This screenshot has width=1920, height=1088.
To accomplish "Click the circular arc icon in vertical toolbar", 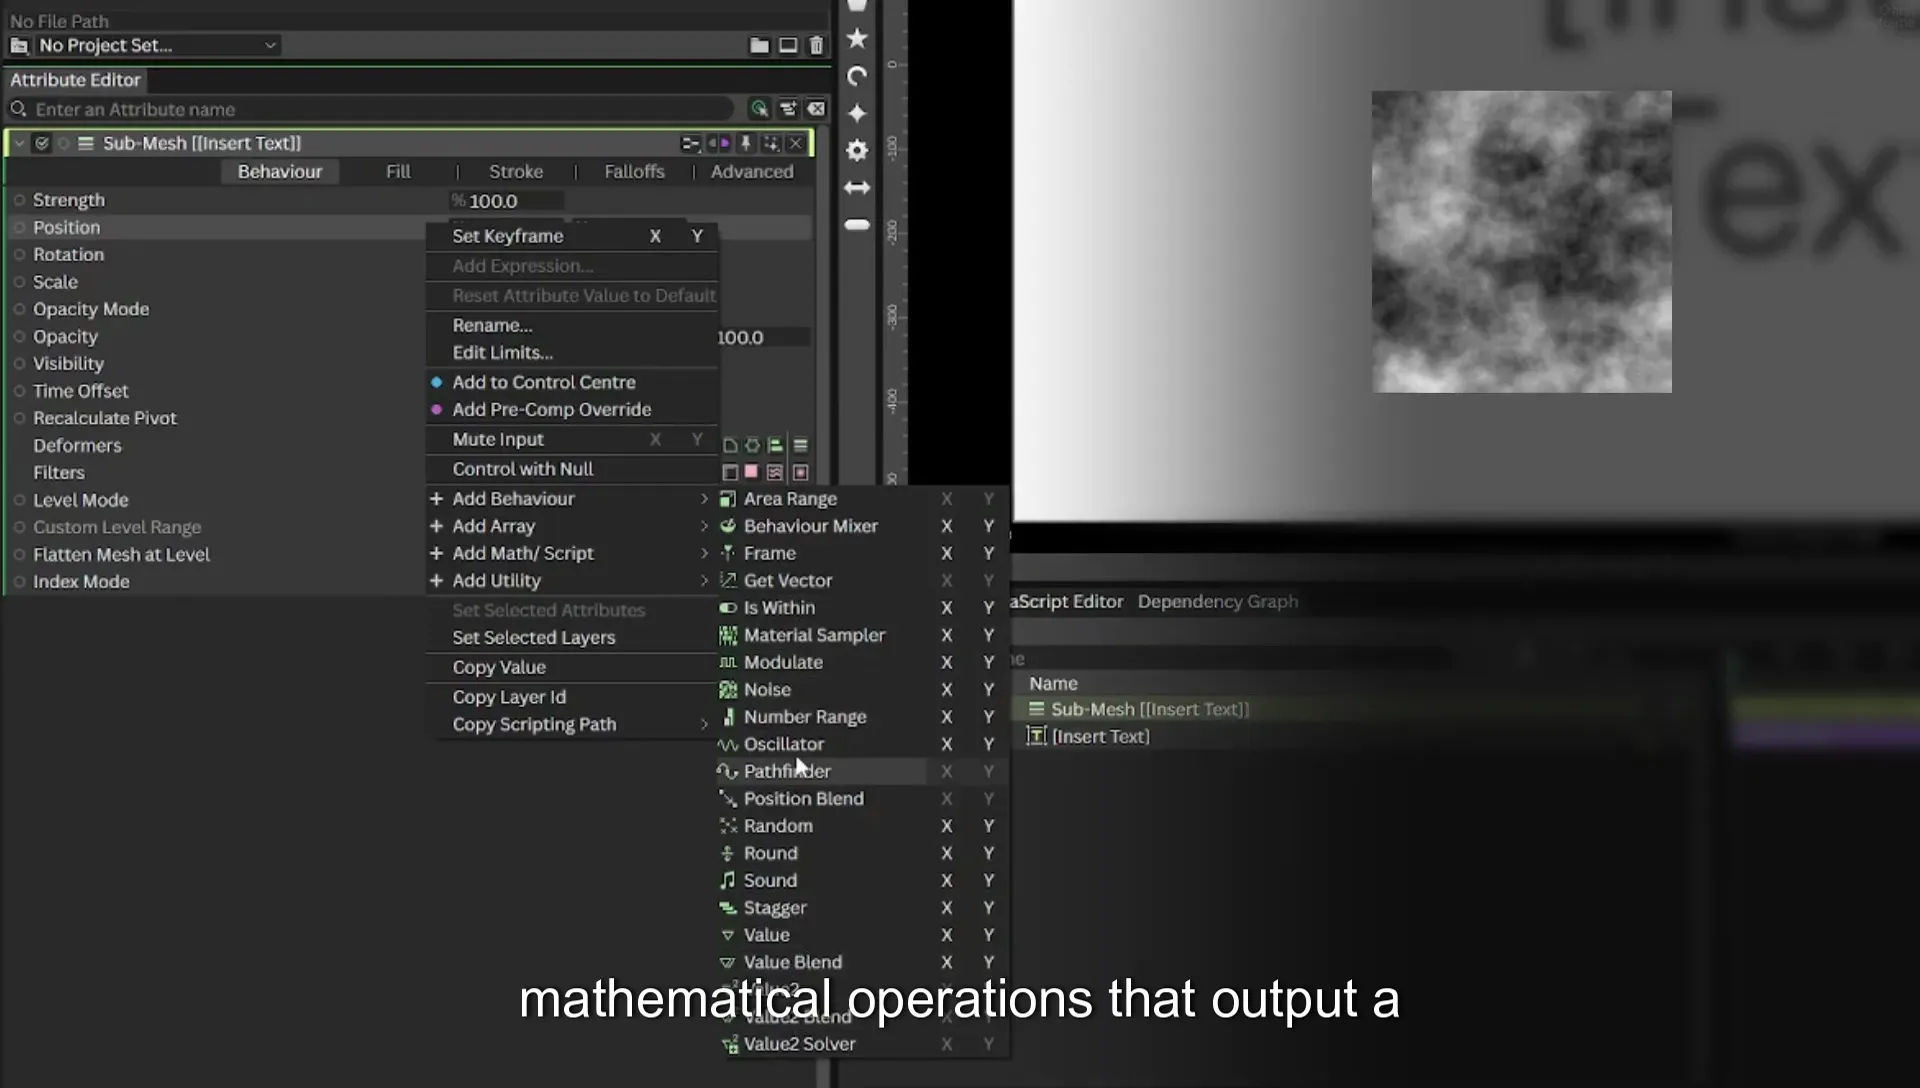I will pos(857,76).
